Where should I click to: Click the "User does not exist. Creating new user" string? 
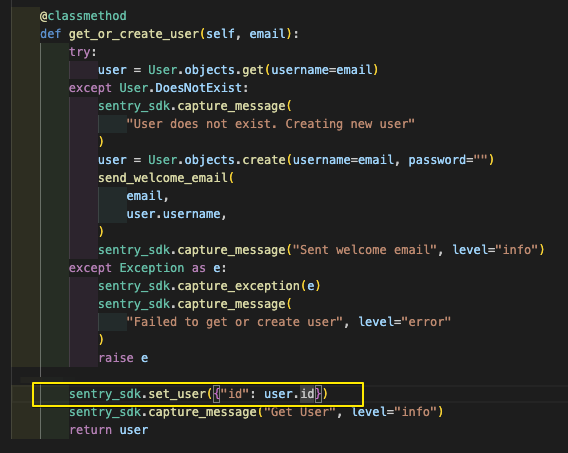tap(270, 124)
